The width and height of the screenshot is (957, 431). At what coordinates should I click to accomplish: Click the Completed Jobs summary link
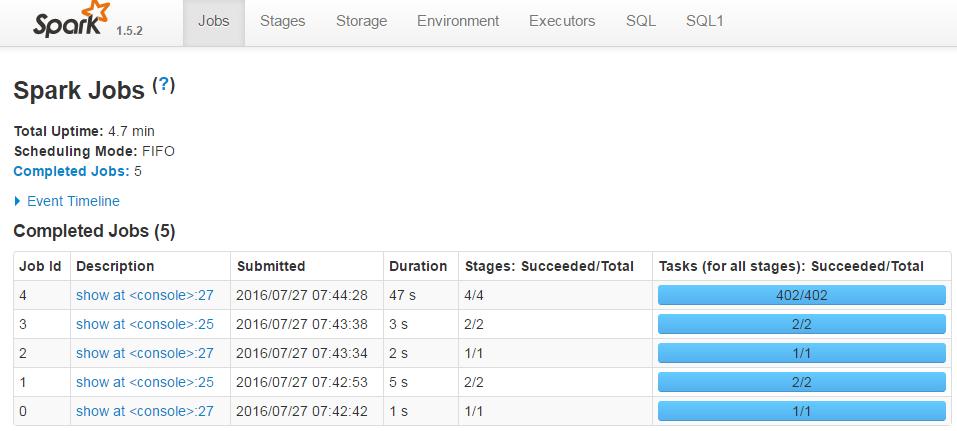(x=71, y=171)
